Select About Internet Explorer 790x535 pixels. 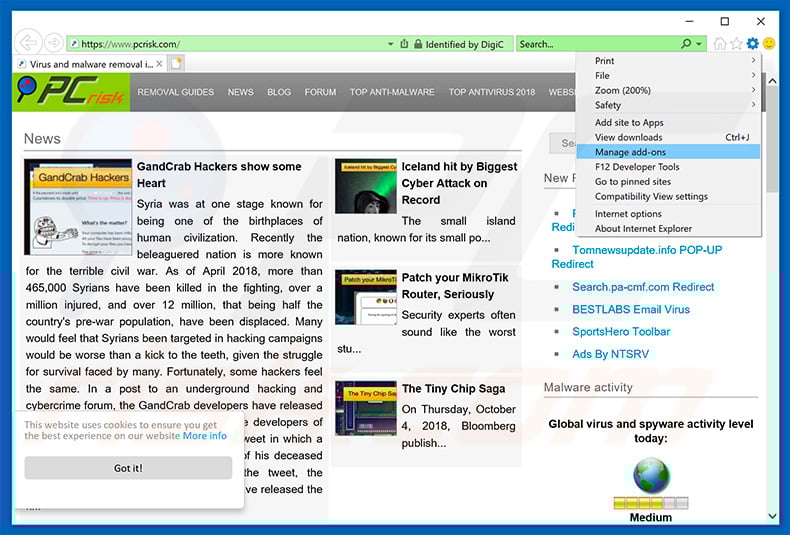(x=668, y=228)
